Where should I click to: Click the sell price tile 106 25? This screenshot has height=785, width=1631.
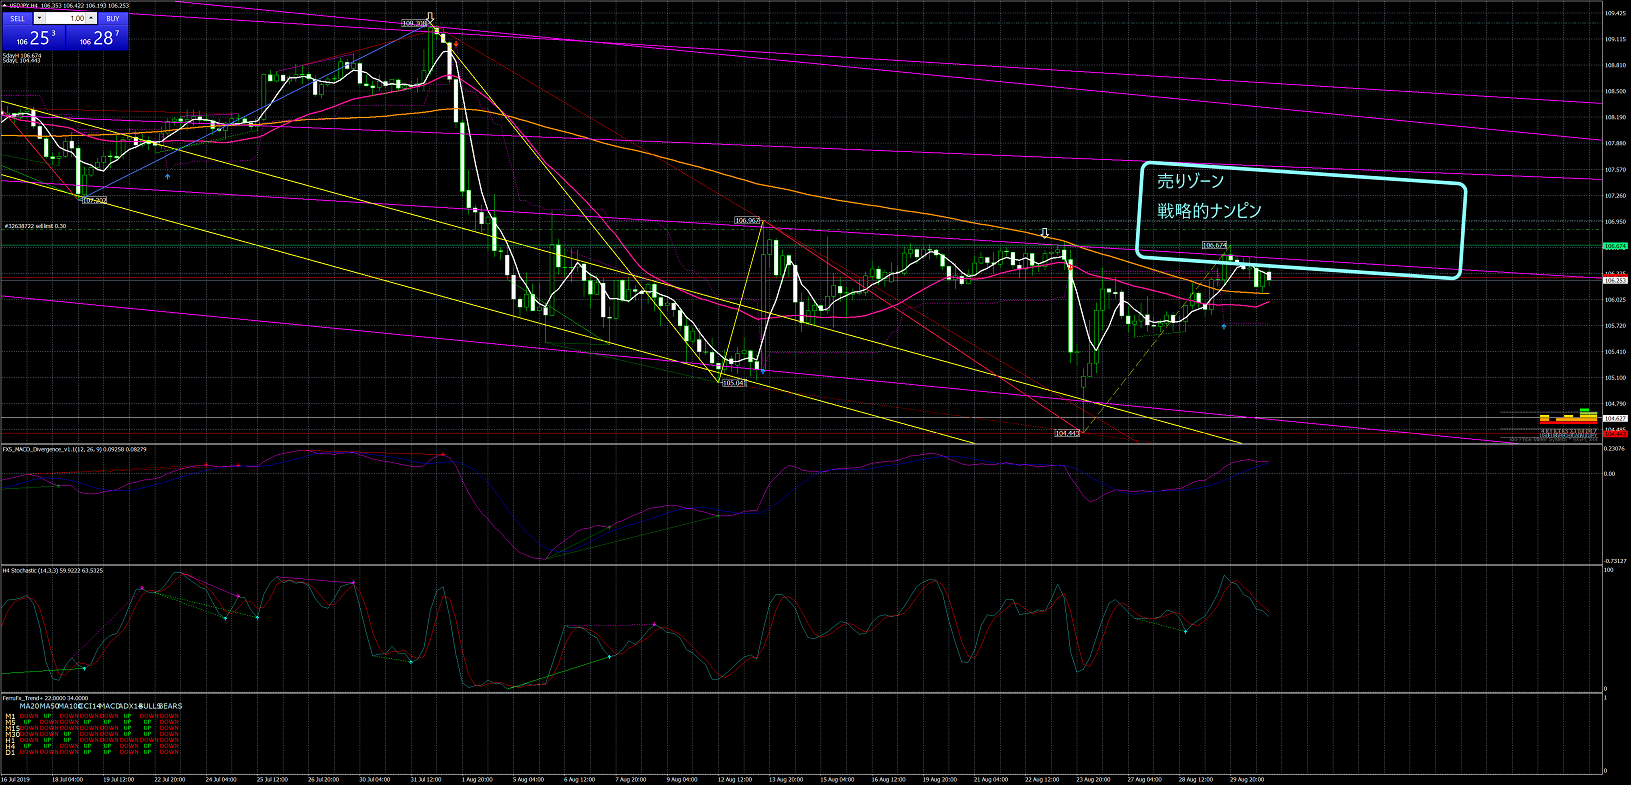[34, 38]
